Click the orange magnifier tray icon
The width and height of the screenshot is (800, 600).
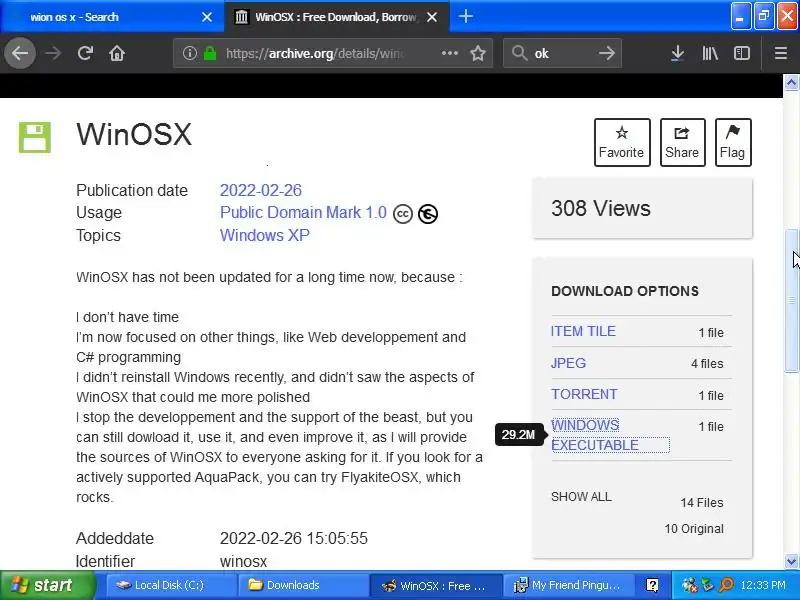[x=726, y=585]
